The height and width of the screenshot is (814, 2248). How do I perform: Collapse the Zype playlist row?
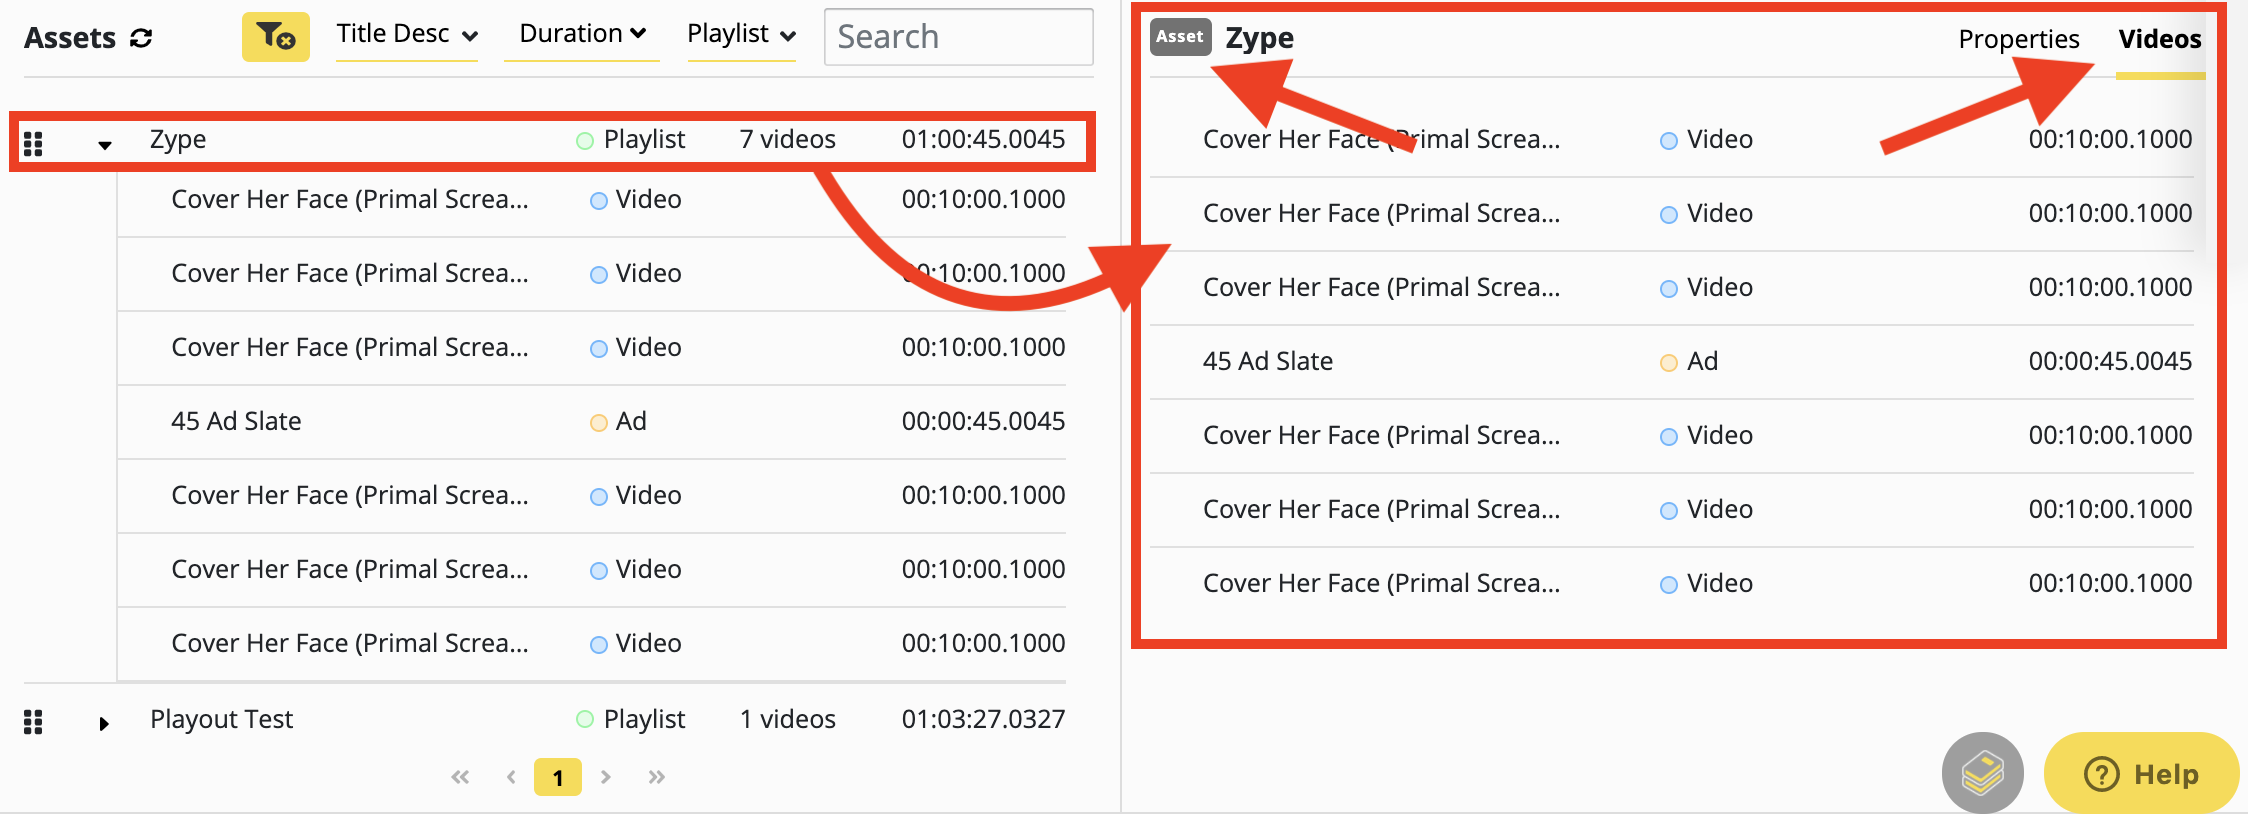[104, 145]
